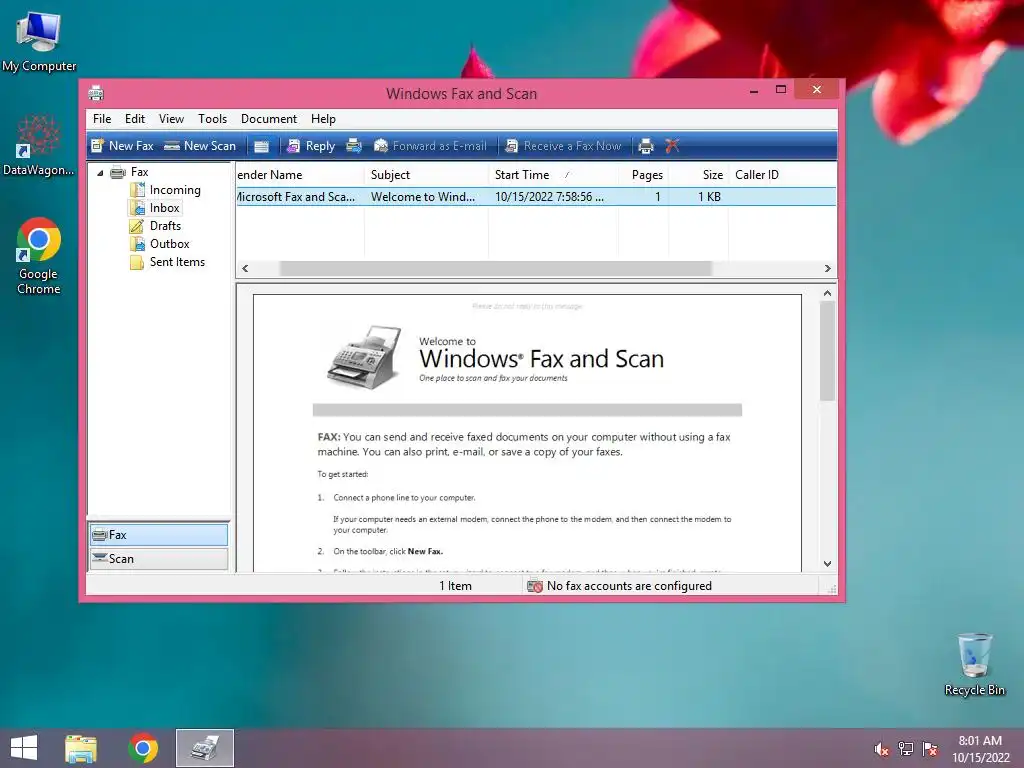The height and width of the screenshot is (768, 1024).
Task: Sort by Sender Name column header
Action: click(300, 175)
